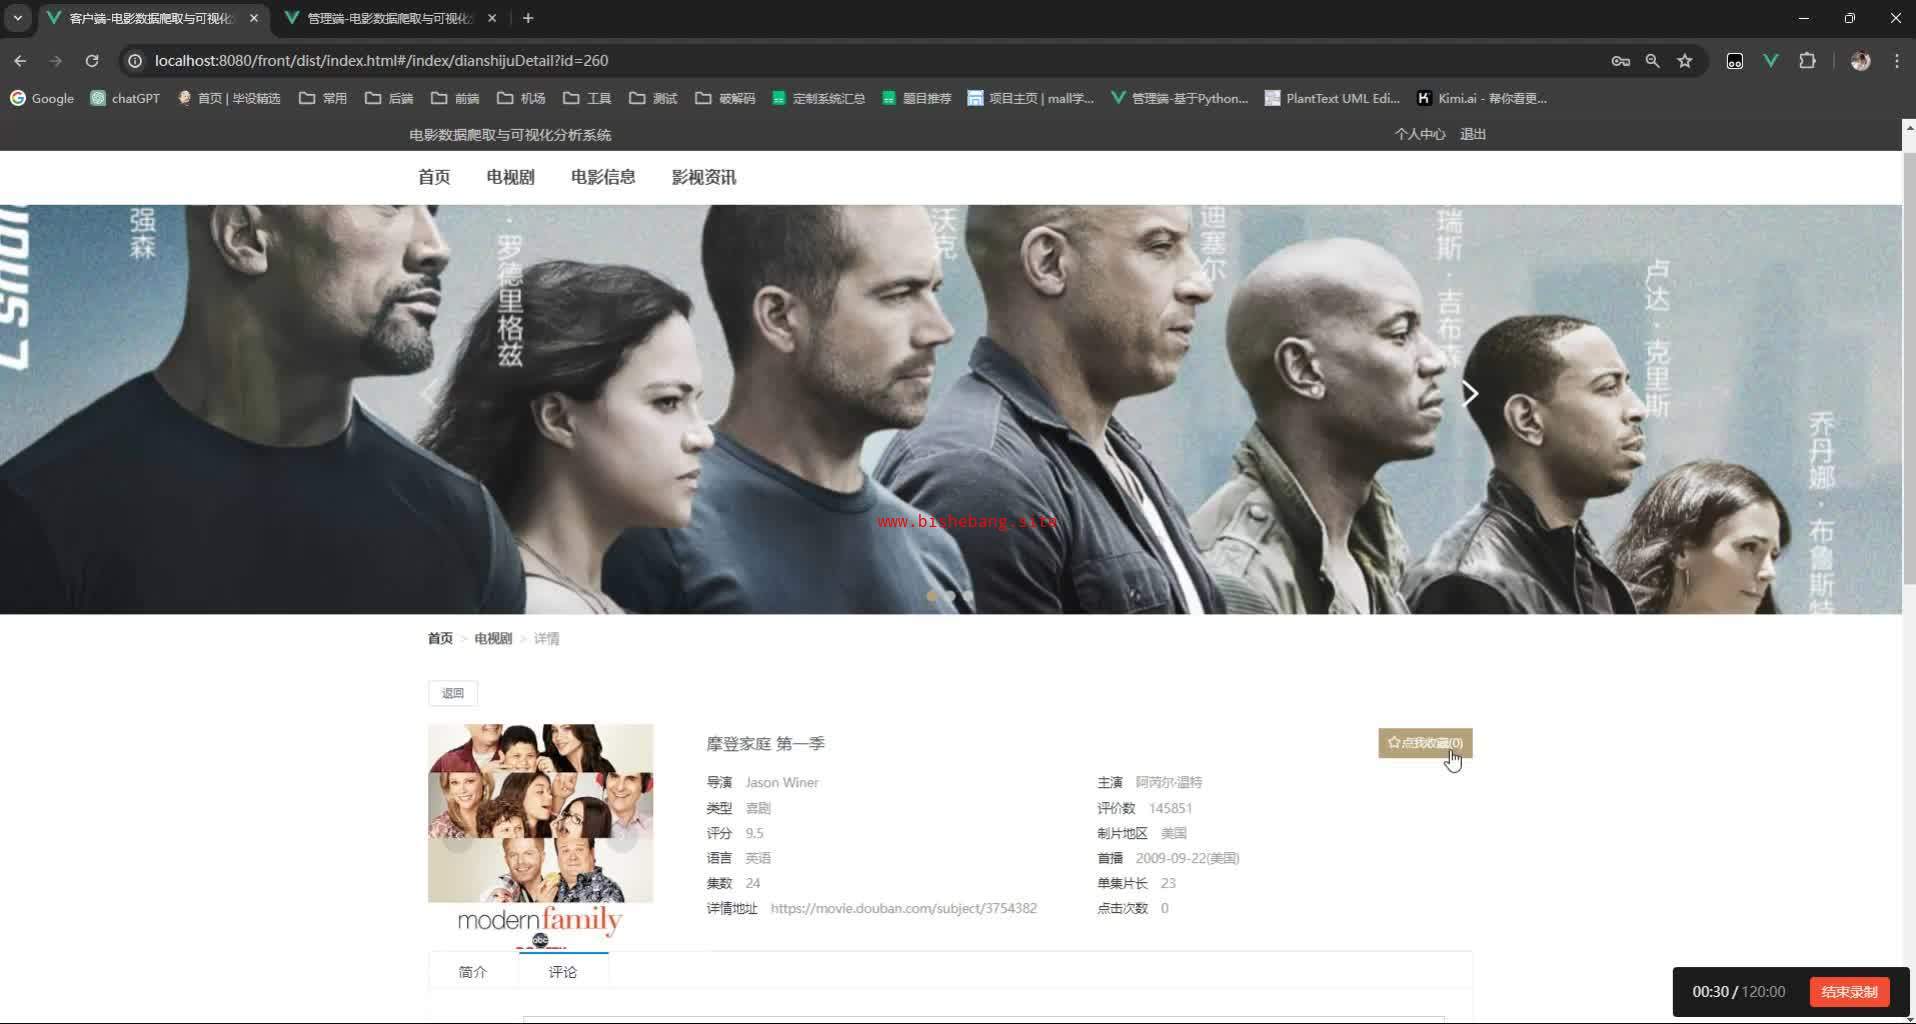Screen dimensions: 1916x1024
Task: Open the 机场 bookmarks folder
Action: 521,98
